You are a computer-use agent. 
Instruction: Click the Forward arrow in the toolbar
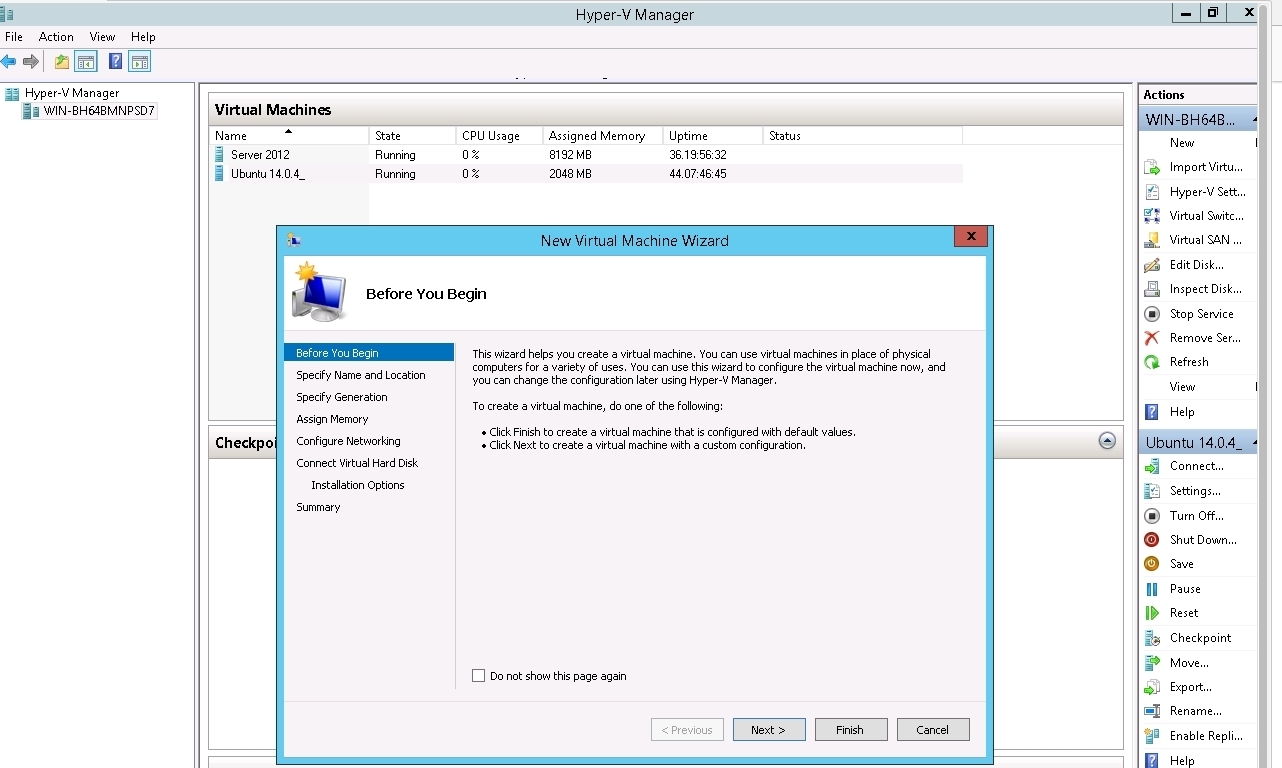click(x=31, y=62)
